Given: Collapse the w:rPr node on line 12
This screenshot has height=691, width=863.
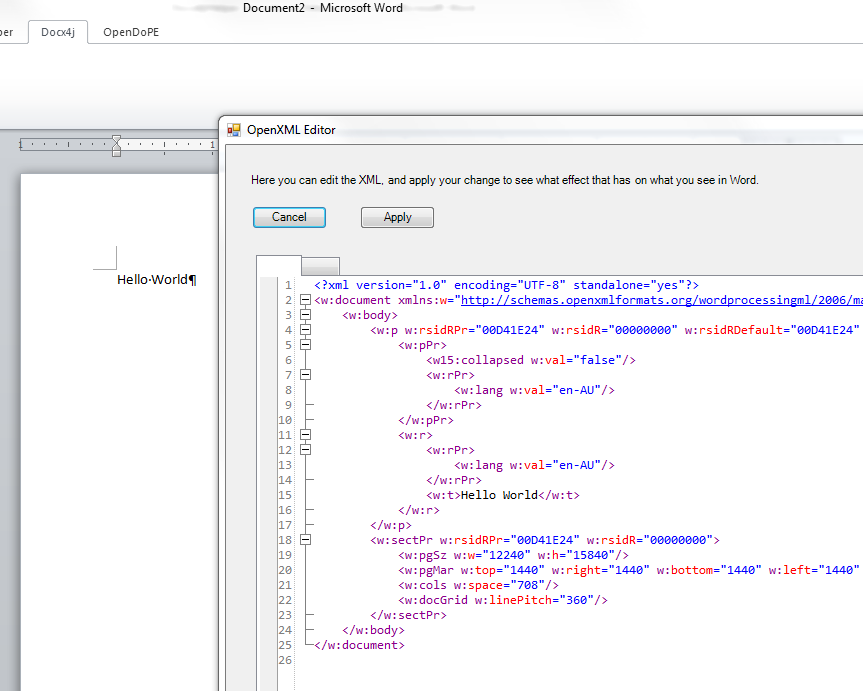Looking at the screenshot, I should [305, 450].
